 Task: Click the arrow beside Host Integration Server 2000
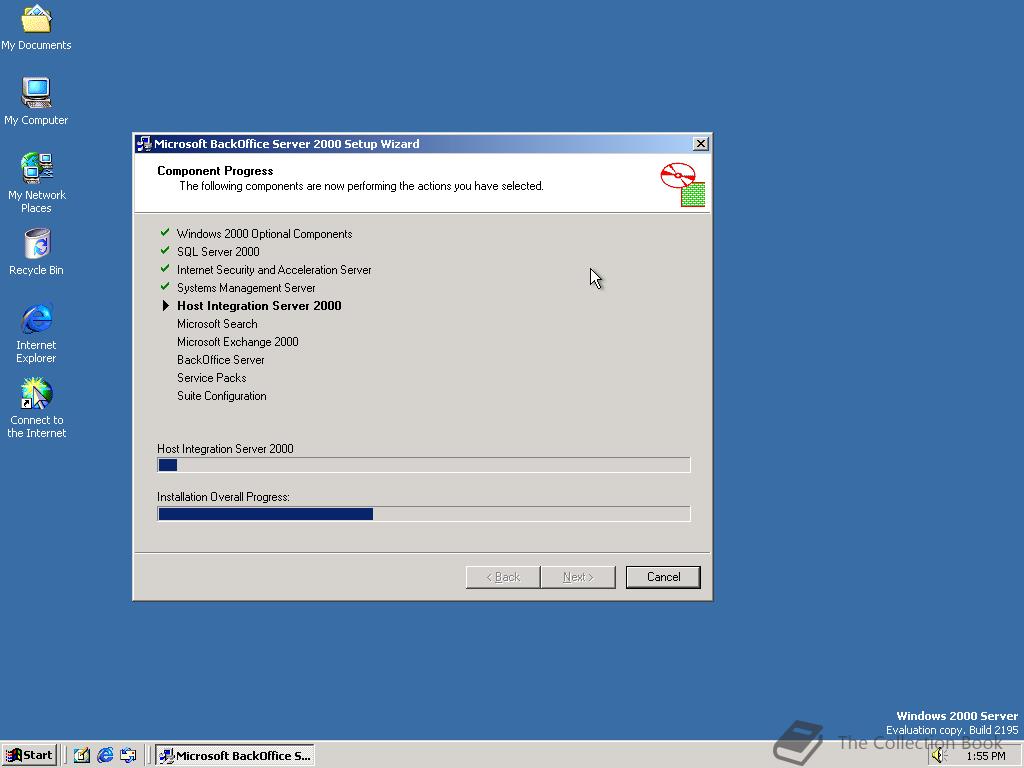166,306
